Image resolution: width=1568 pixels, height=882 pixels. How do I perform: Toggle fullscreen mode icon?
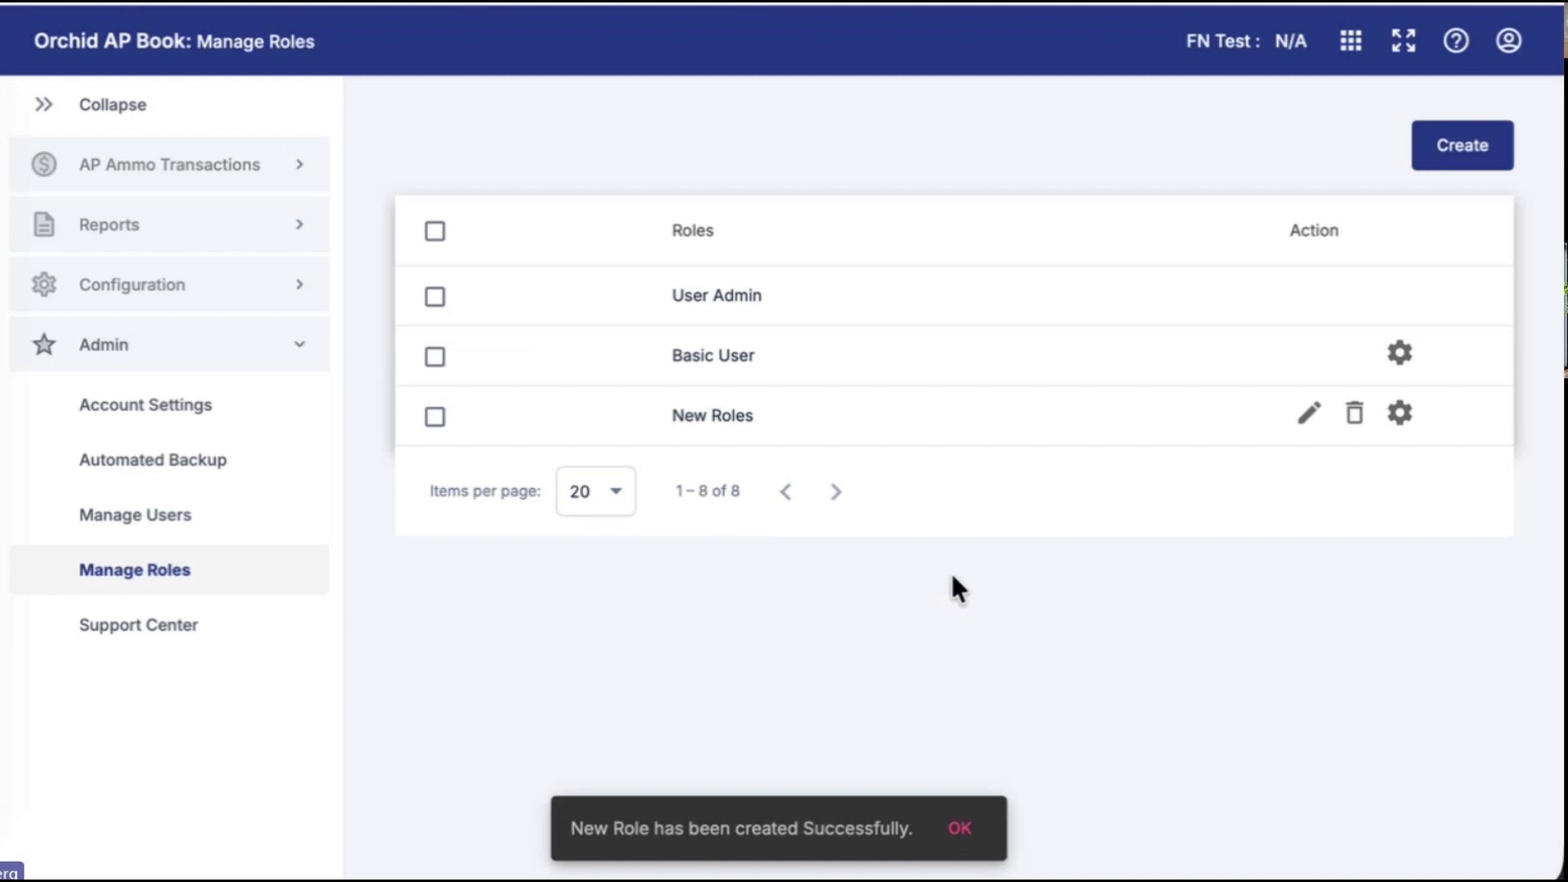1403,41
